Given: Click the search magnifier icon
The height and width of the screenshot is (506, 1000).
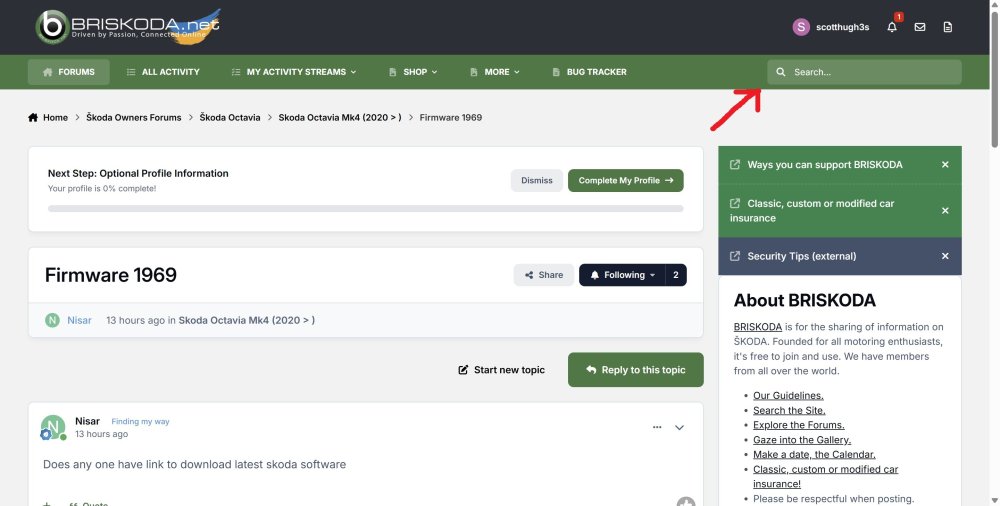Looking at the screenshot, I should click(x=781, y=72).
